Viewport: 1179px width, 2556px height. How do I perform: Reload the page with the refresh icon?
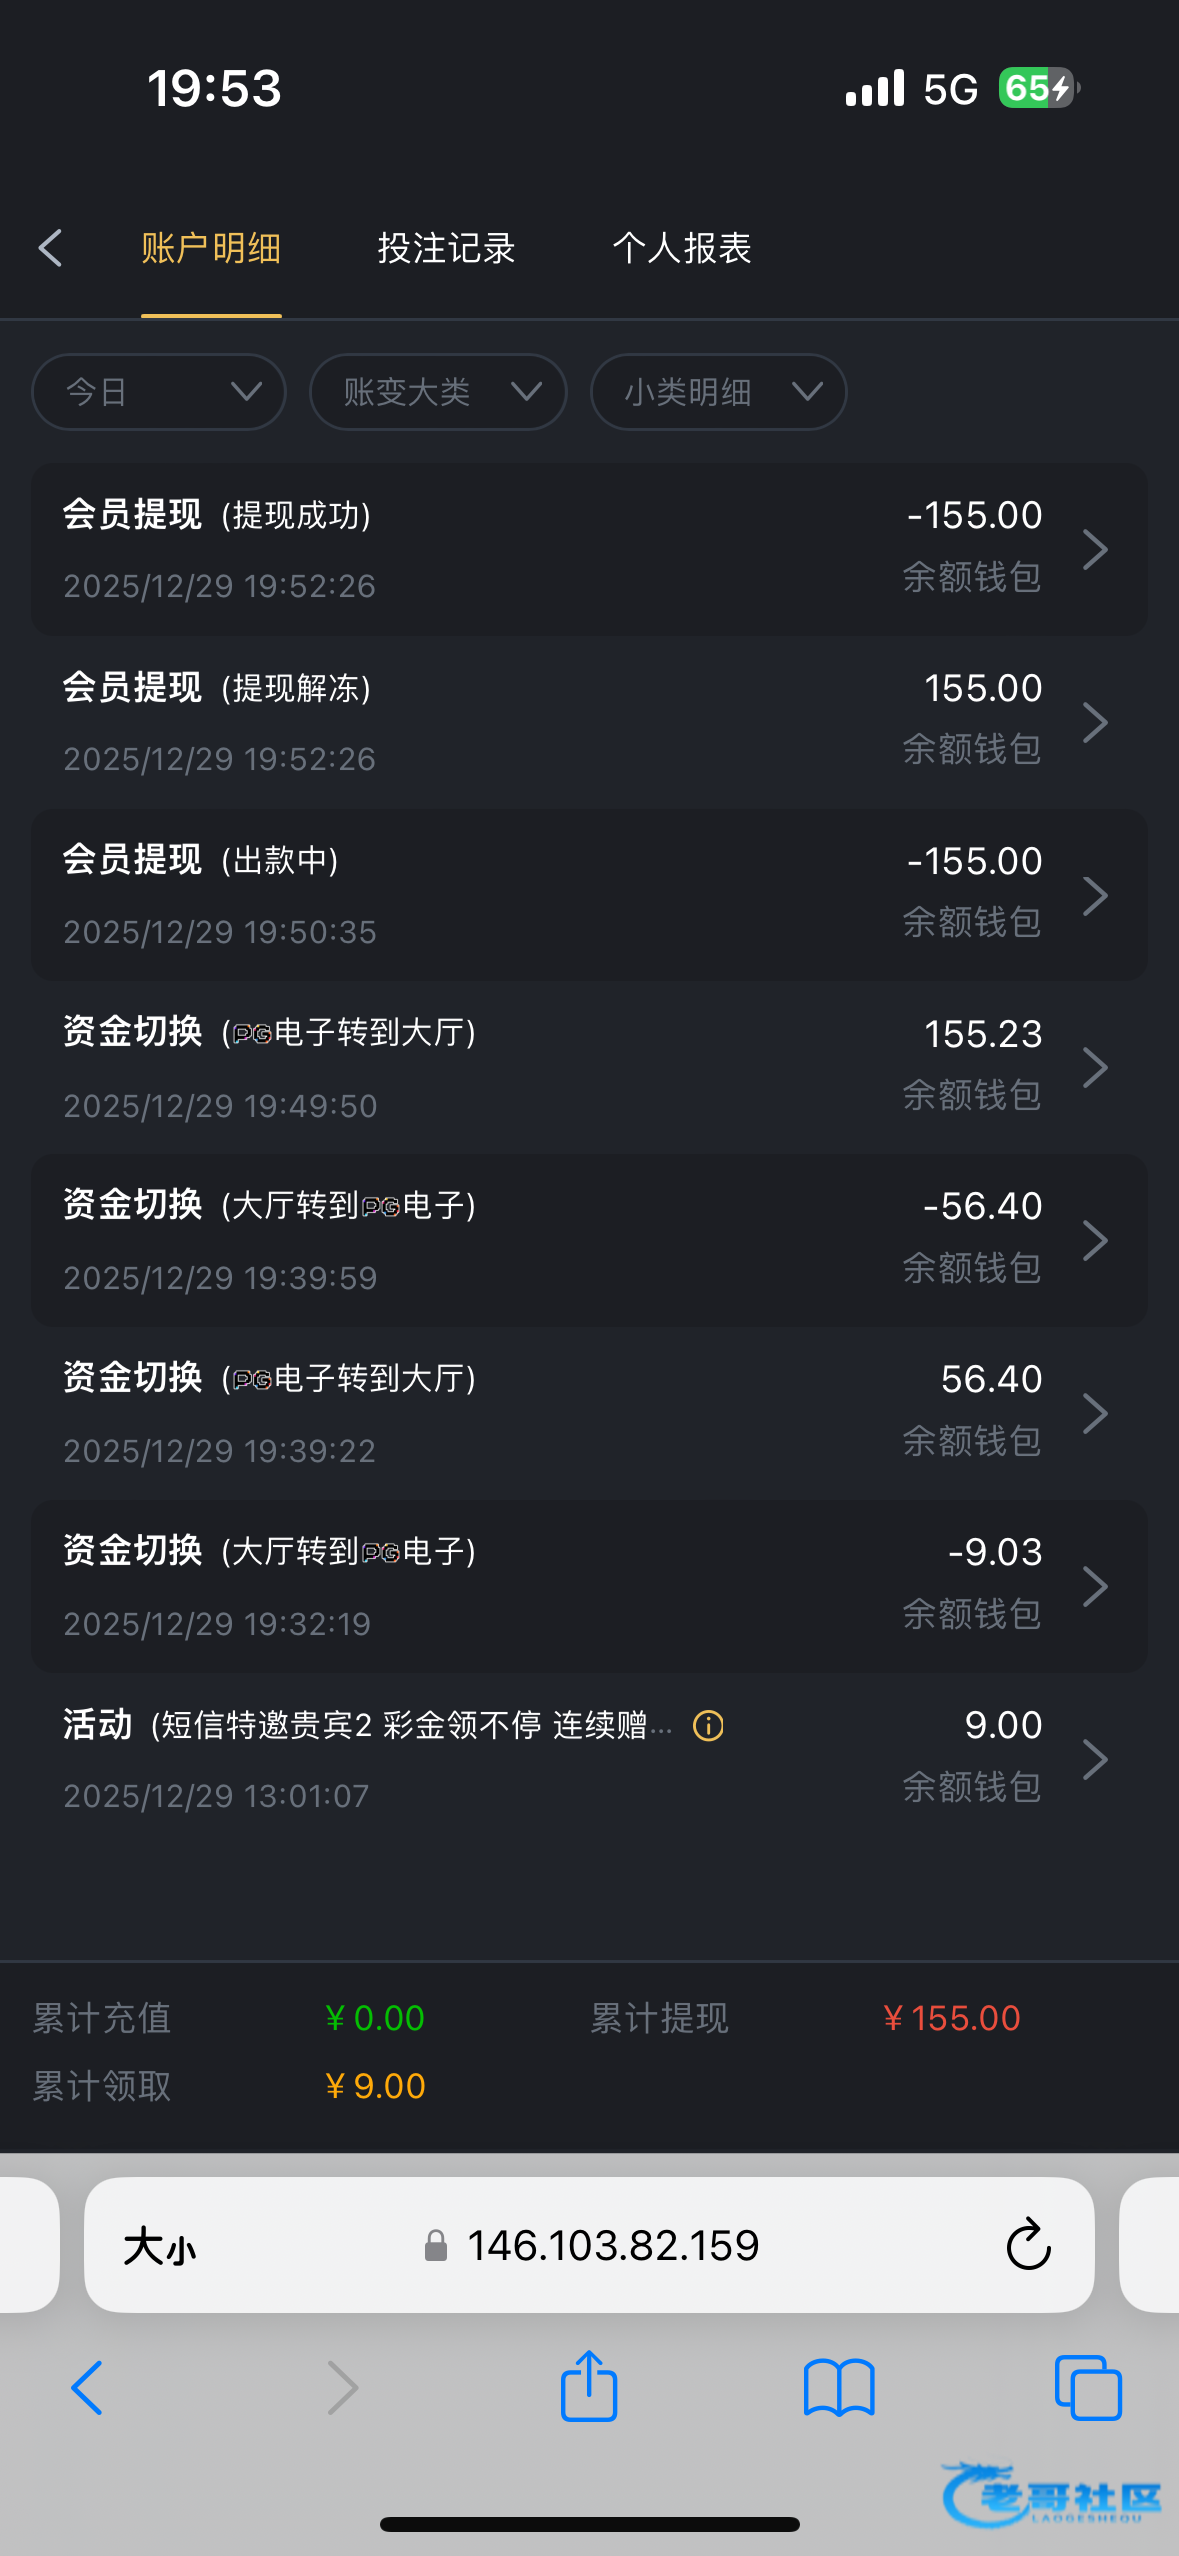click(x=1028, y=2245)
